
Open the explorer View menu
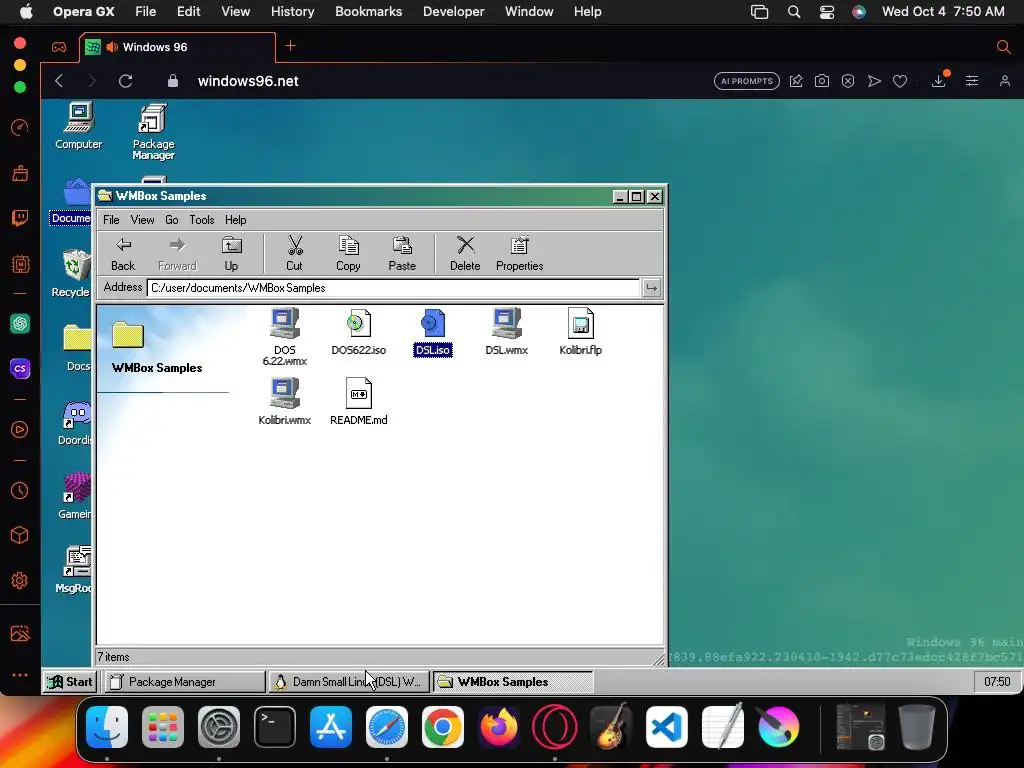coord(142,220)
